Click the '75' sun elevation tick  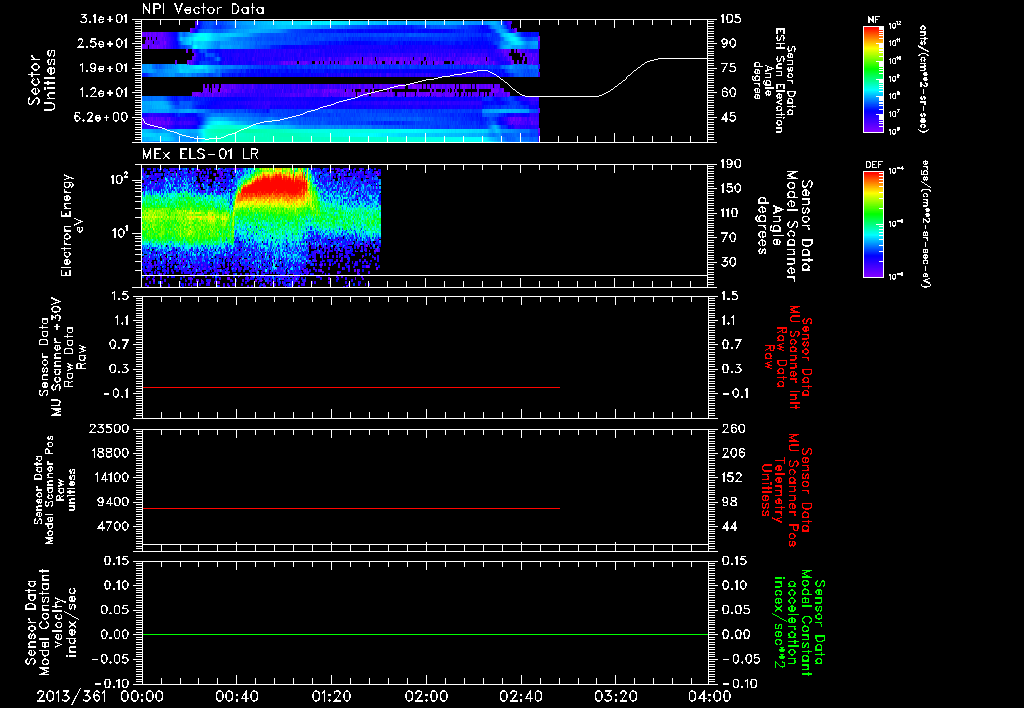(x=728, y=68)
